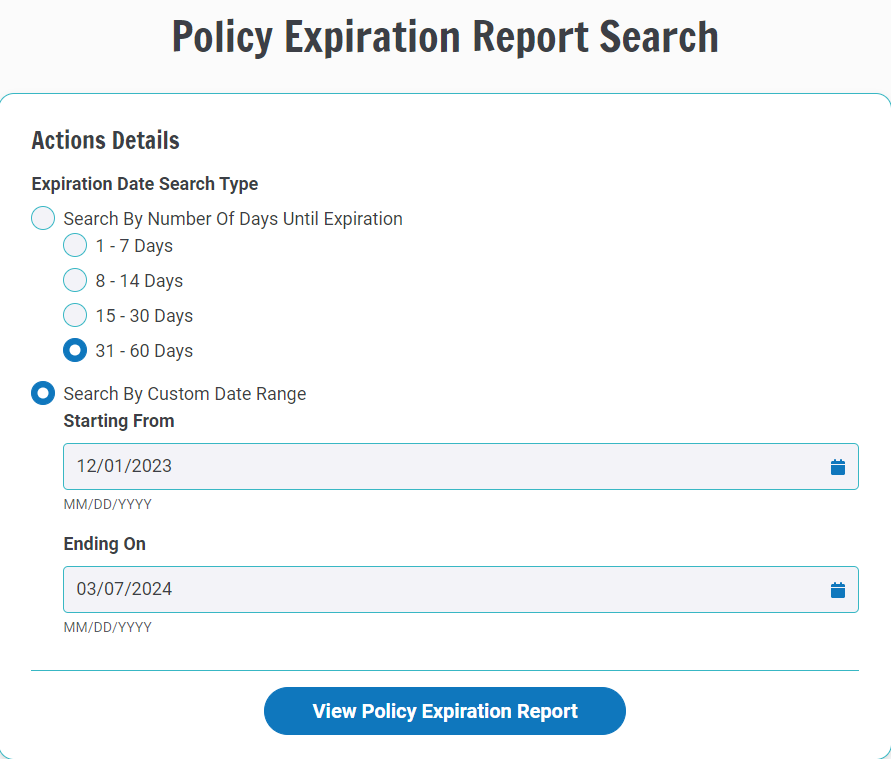Click the MM/DD/YYYY hint under Ending On
This screenshot has height=759, width=891.
pyautogui.click(x=108, y=627)
